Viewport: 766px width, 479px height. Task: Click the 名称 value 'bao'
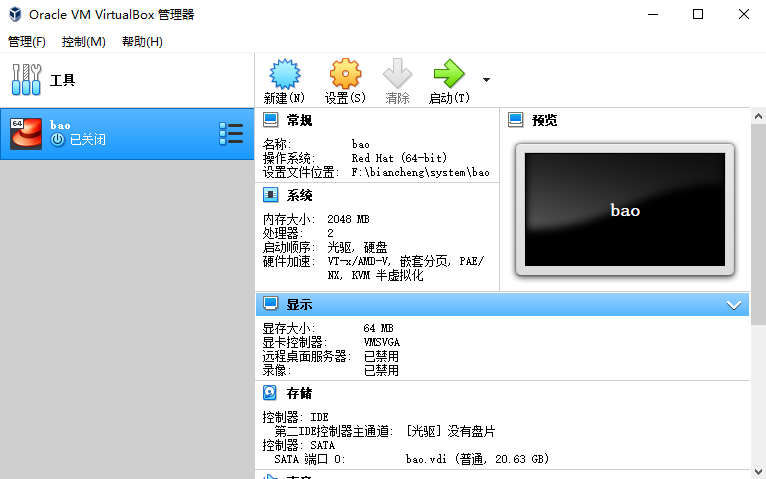pos(361,145)
